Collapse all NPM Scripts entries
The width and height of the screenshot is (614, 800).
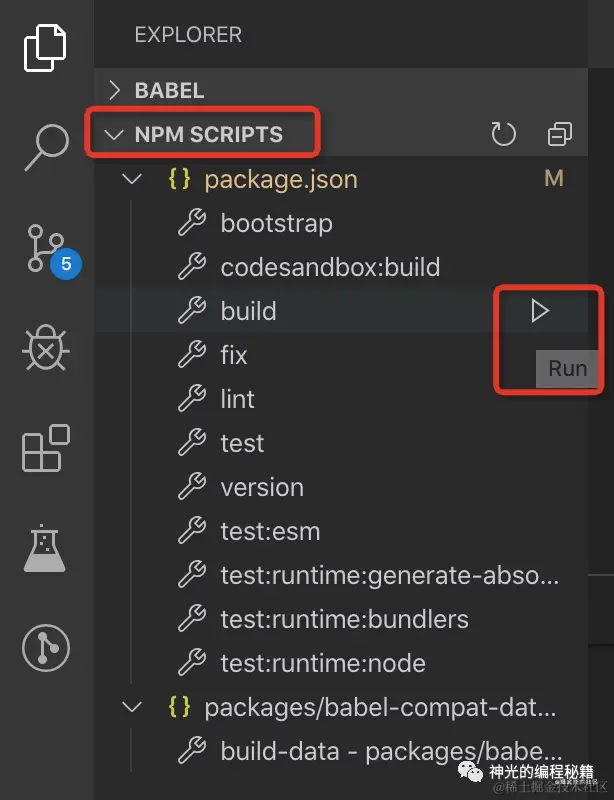(559, 134)
